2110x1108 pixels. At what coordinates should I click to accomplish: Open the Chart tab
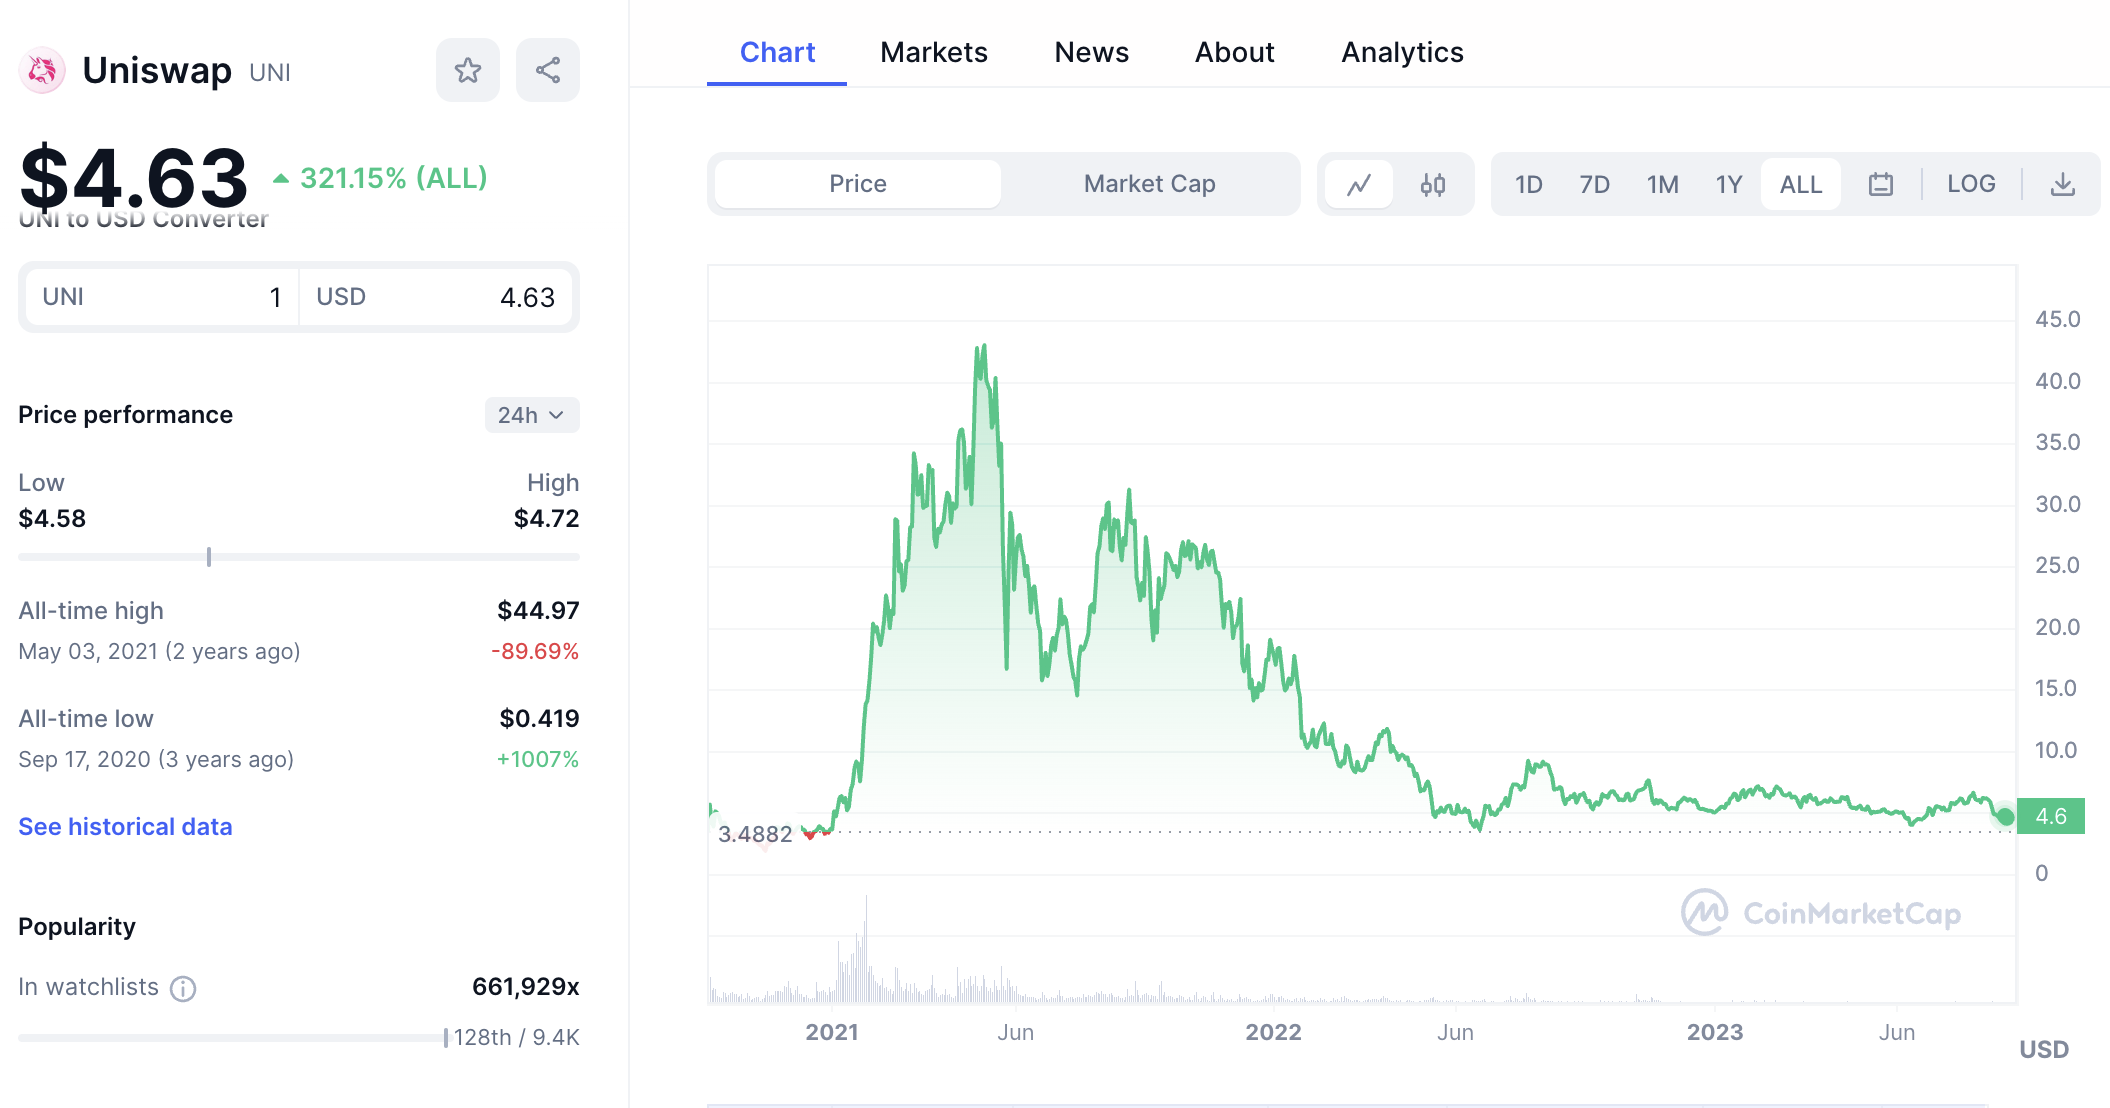click(x=777, y=52)
